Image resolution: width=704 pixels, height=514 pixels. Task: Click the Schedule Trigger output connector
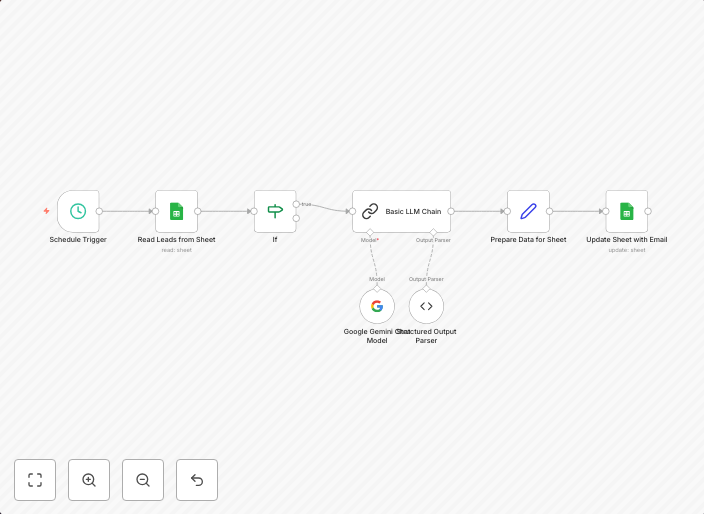[99, 211]
